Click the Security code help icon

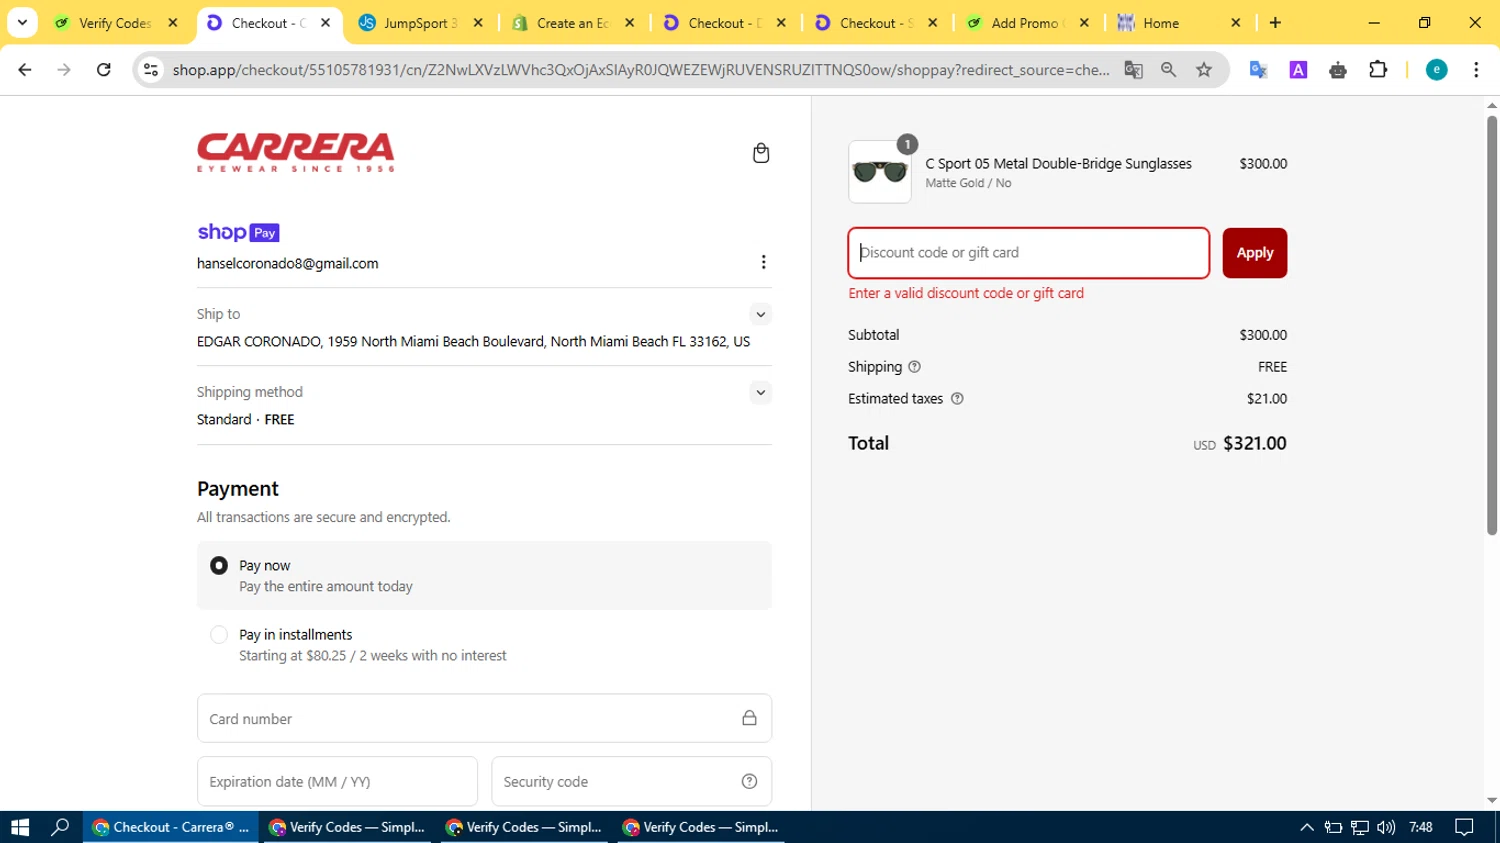point(749,782)
